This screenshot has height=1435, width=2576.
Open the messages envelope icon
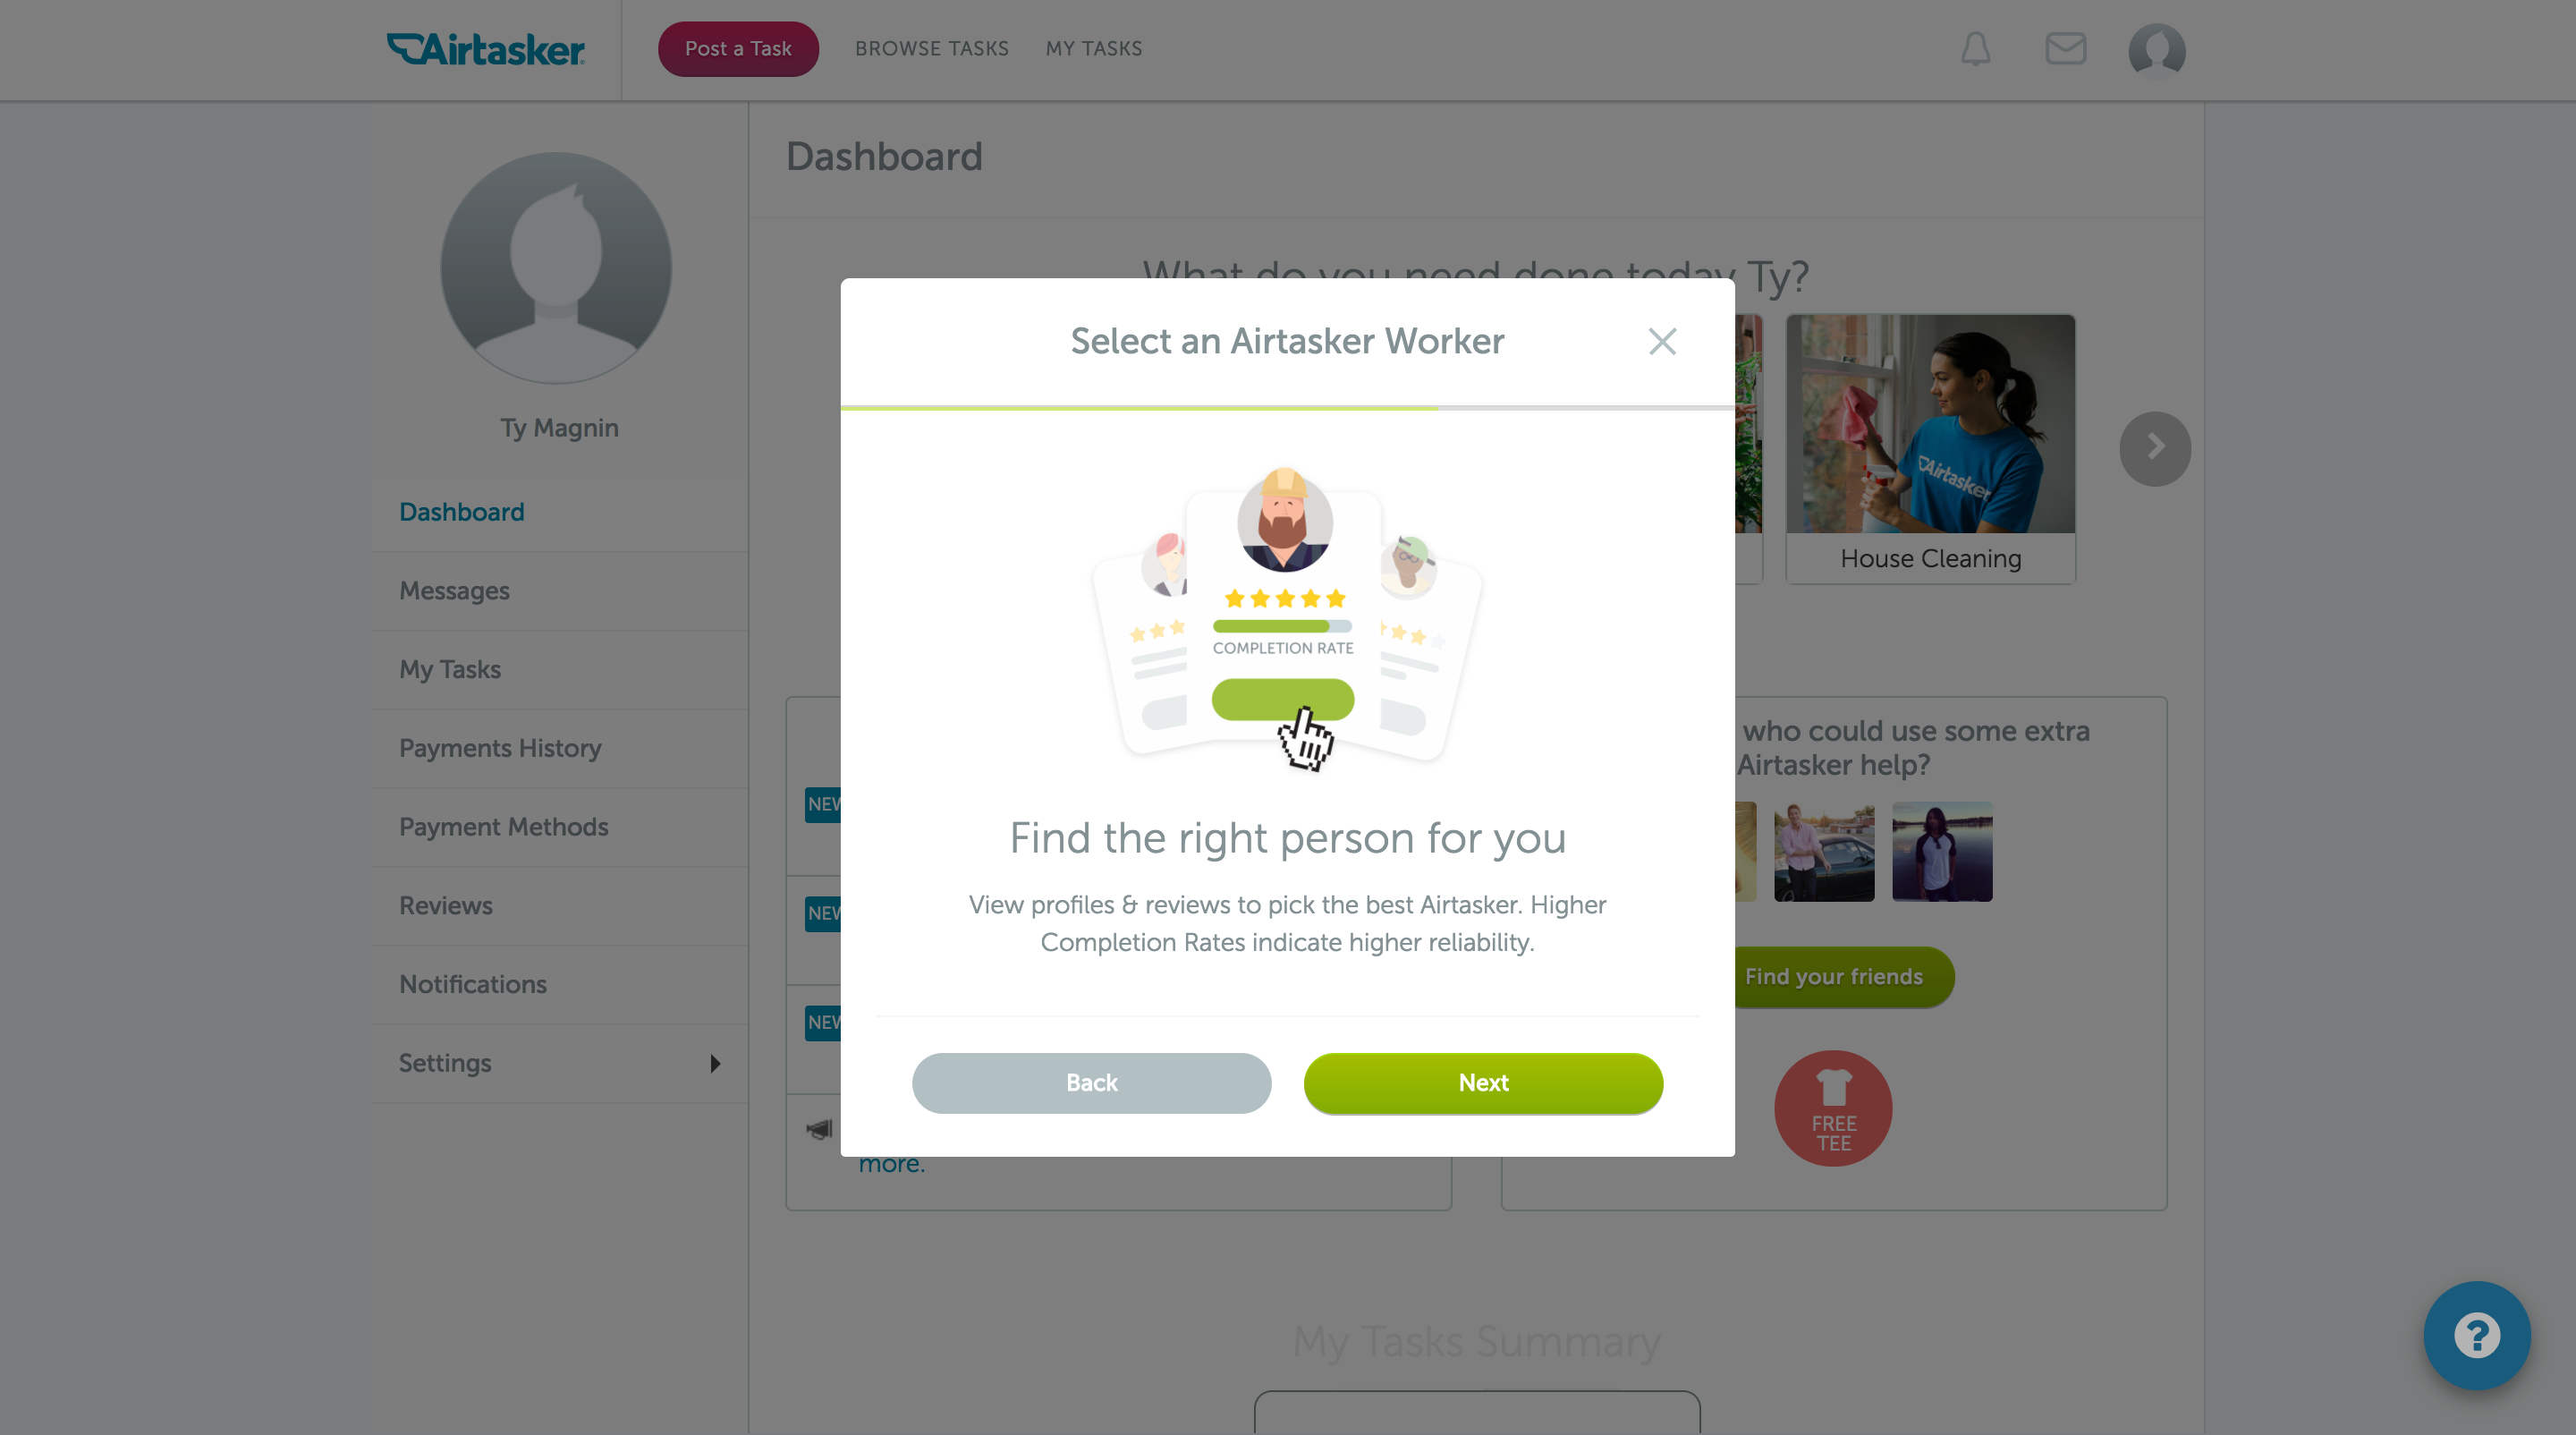pyautogui.click(x=2065, y=49)
